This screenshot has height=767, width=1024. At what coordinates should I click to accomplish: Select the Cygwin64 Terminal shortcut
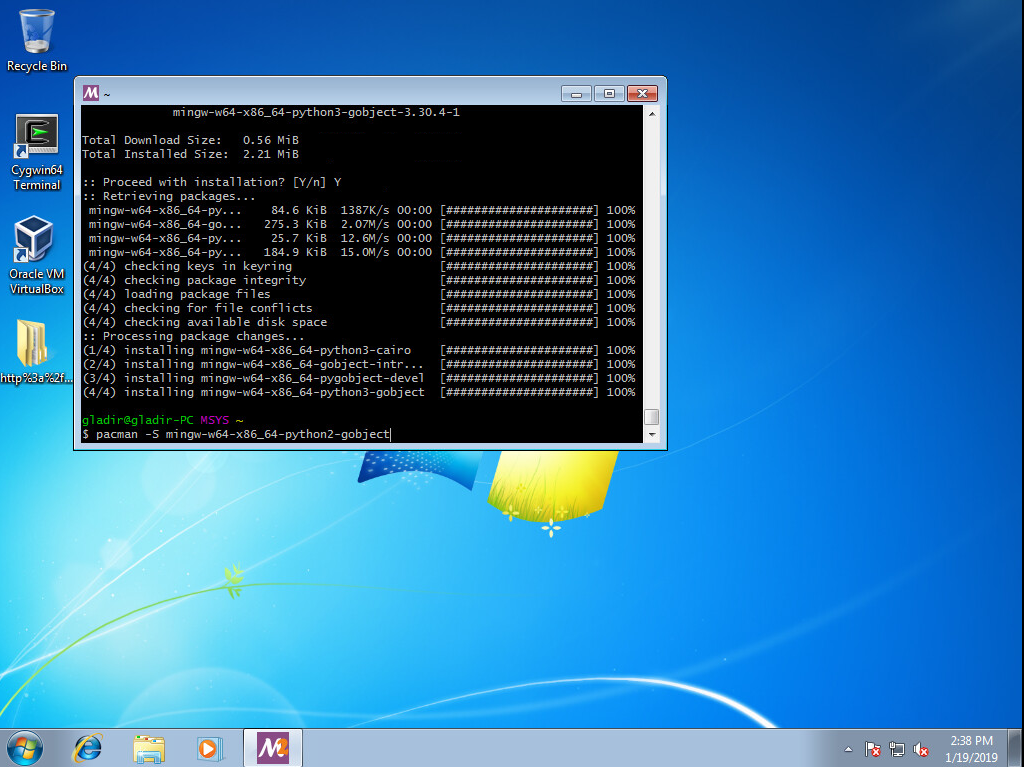(37, 138)
